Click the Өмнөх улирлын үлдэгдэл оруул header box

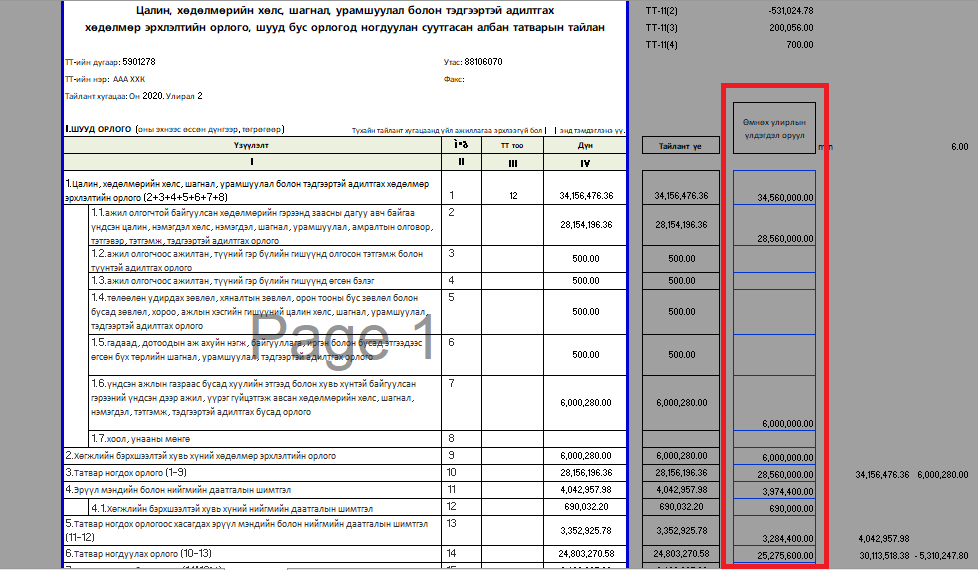click(773, 128)
